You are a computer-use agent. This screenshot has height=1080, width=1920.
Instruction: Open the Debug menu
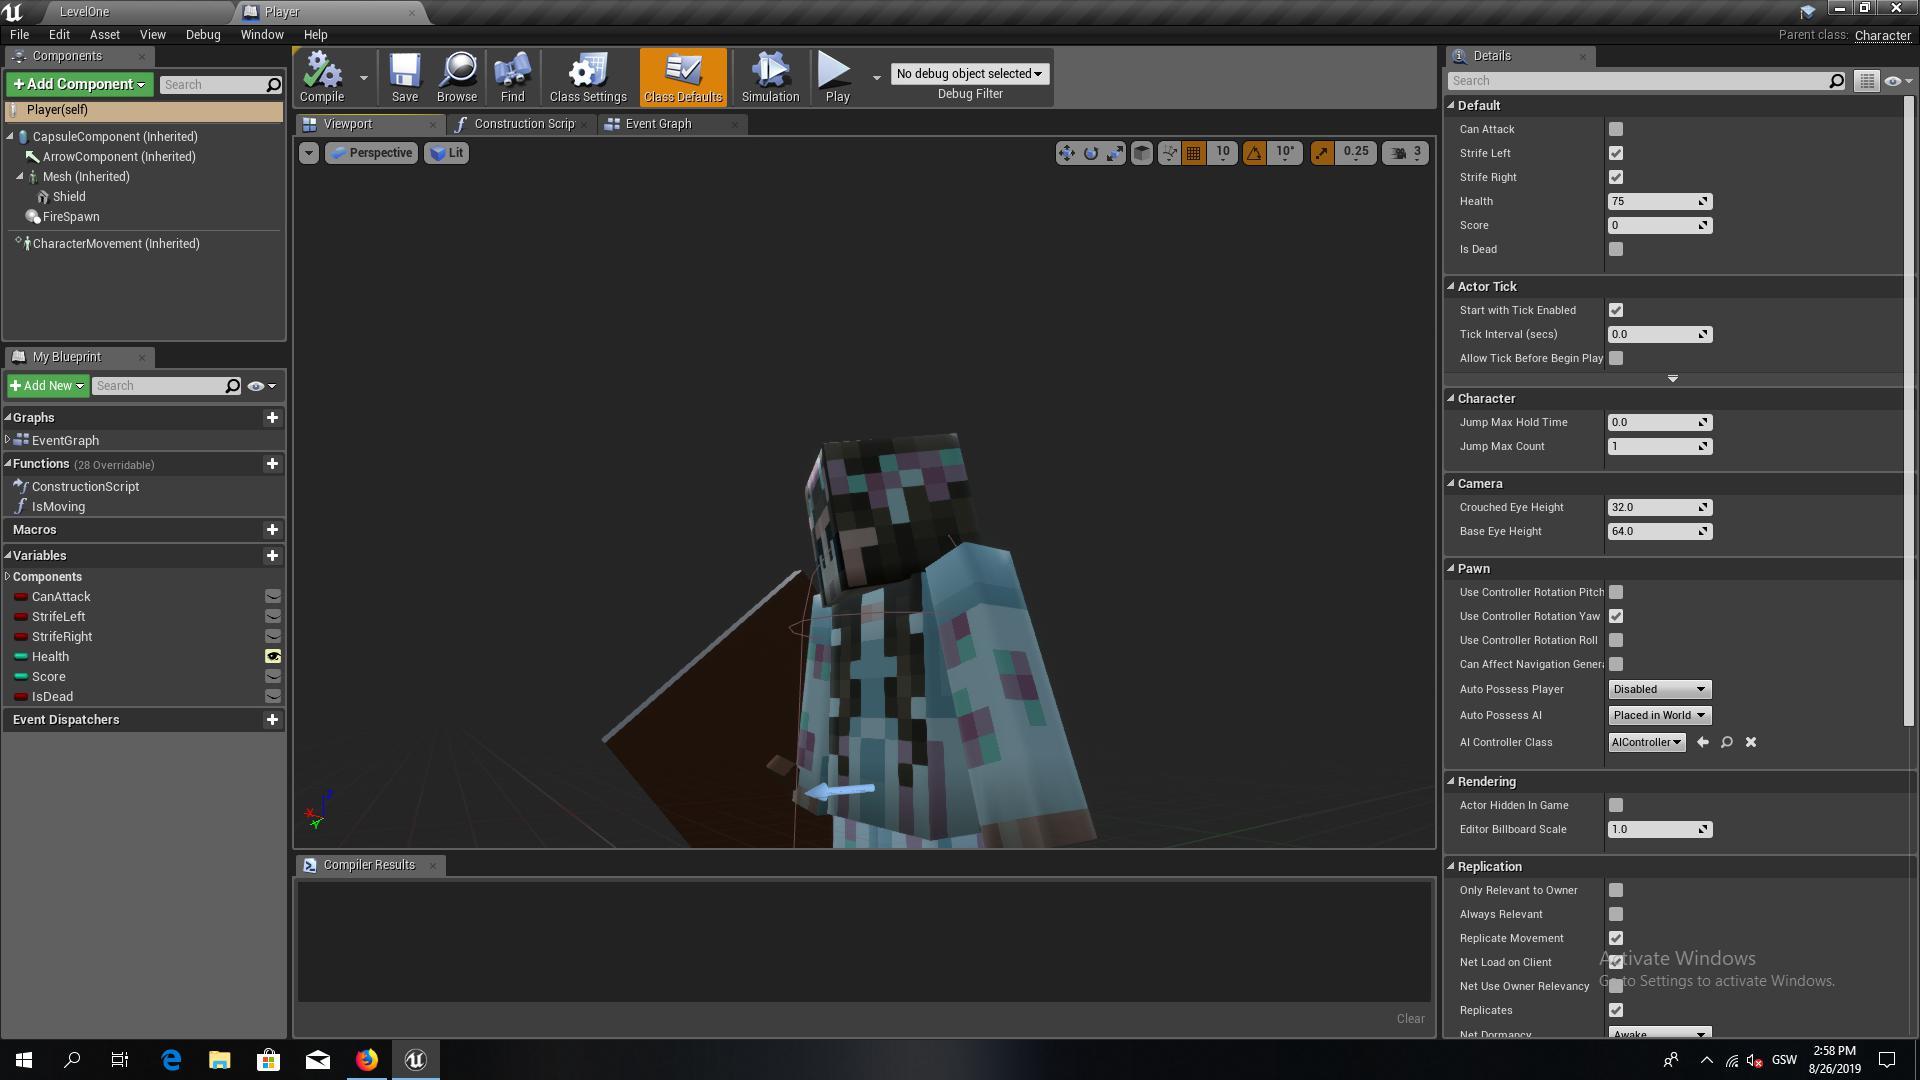coord(203,34)
